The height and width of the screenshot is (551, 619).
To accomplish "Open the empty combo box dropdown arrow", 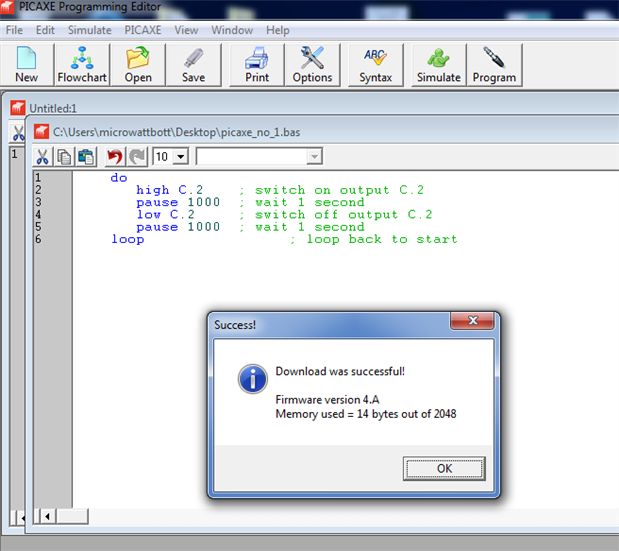I will tap(314, 157).
